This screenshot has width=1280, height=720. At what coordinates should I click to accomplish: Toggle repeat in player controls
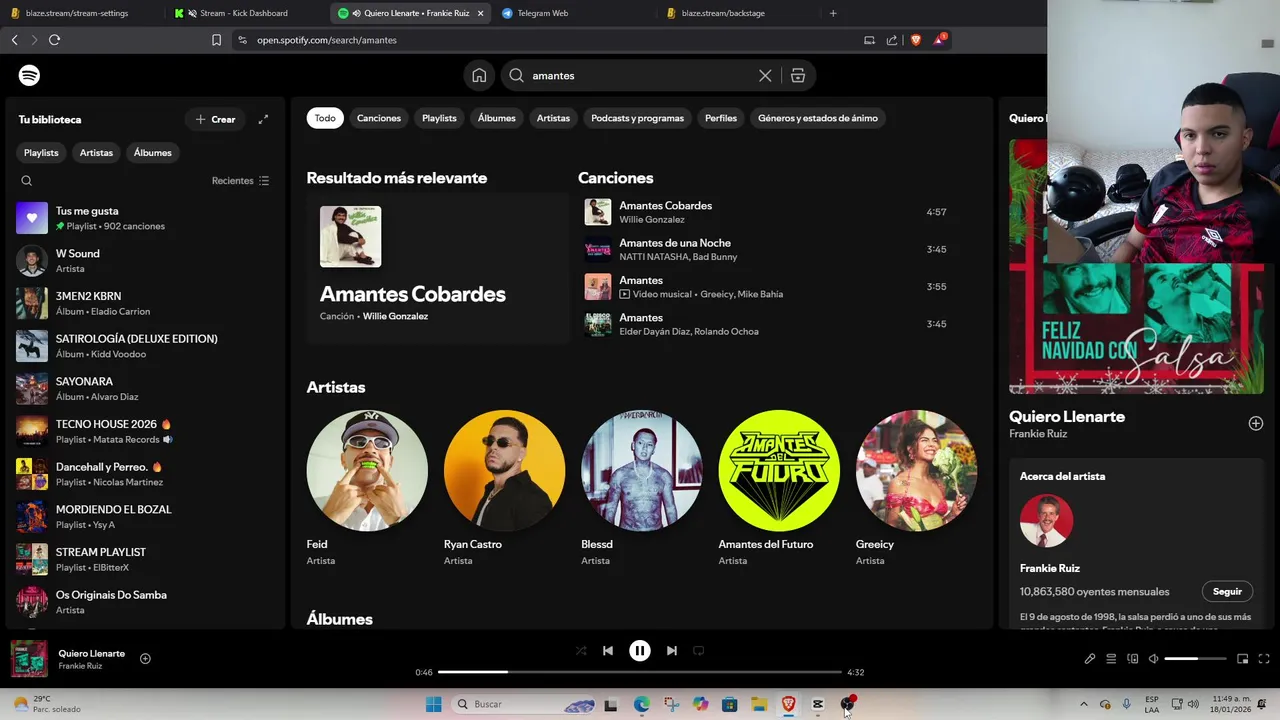pos(699,650)
